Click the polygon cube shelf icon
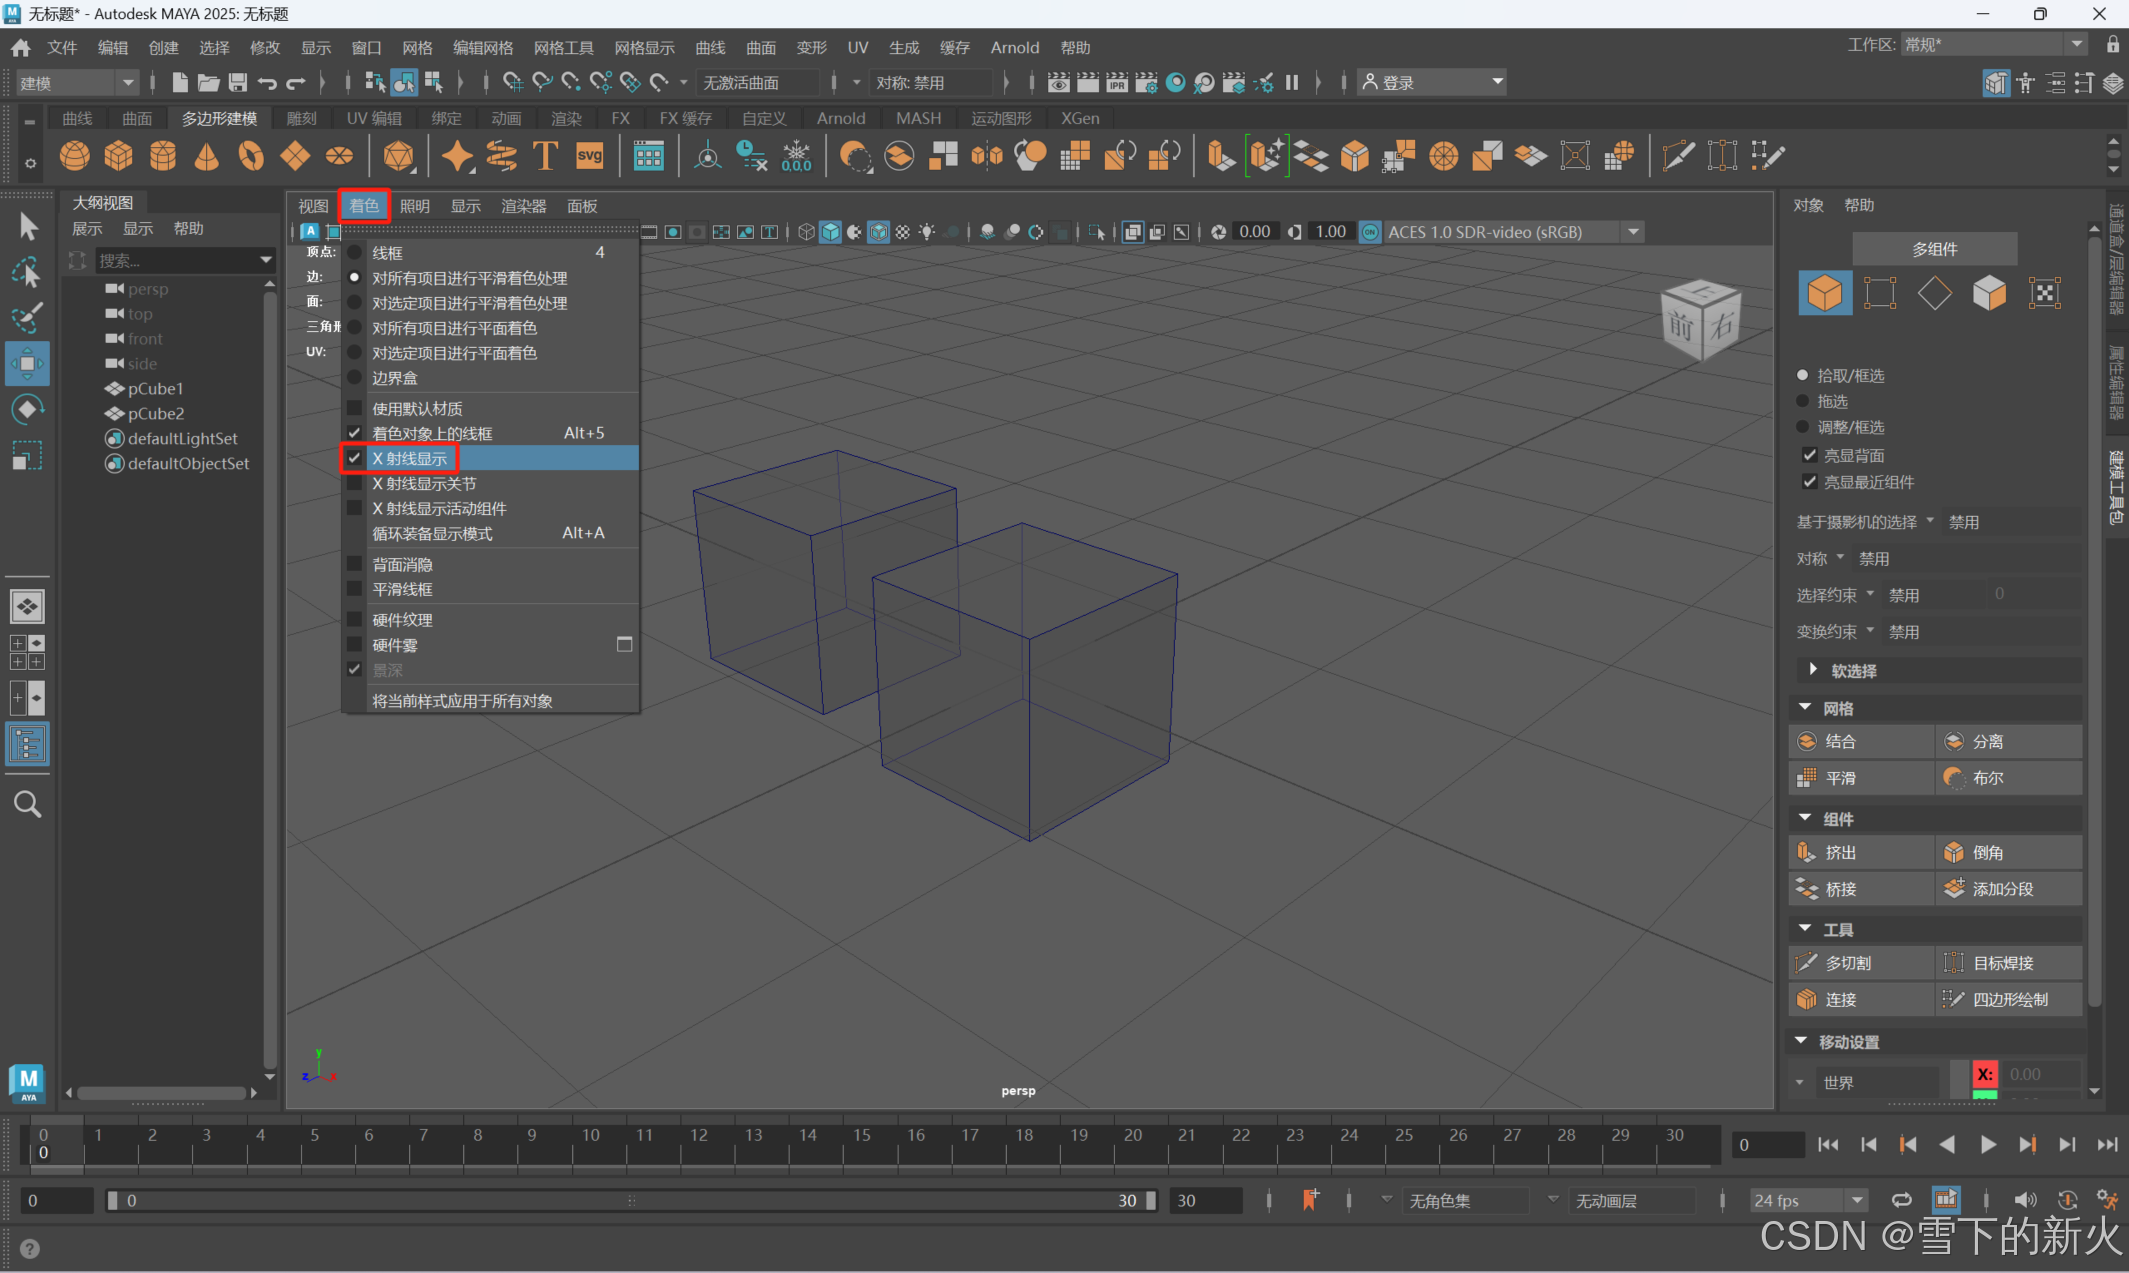Image resolution: width=2129 pixels, height=1273 pixels. pyautogui.click(x=119, y=156)
